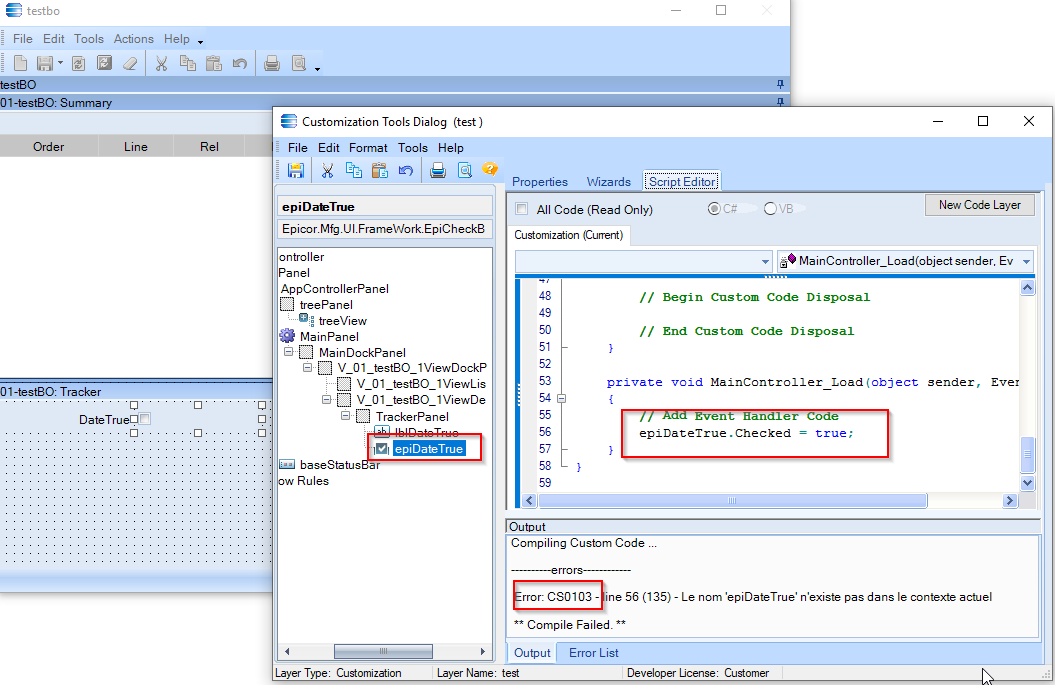Select the MainPanel tree item
Viewport: 1055px width, 685px height.
click(x=329, y=336)
